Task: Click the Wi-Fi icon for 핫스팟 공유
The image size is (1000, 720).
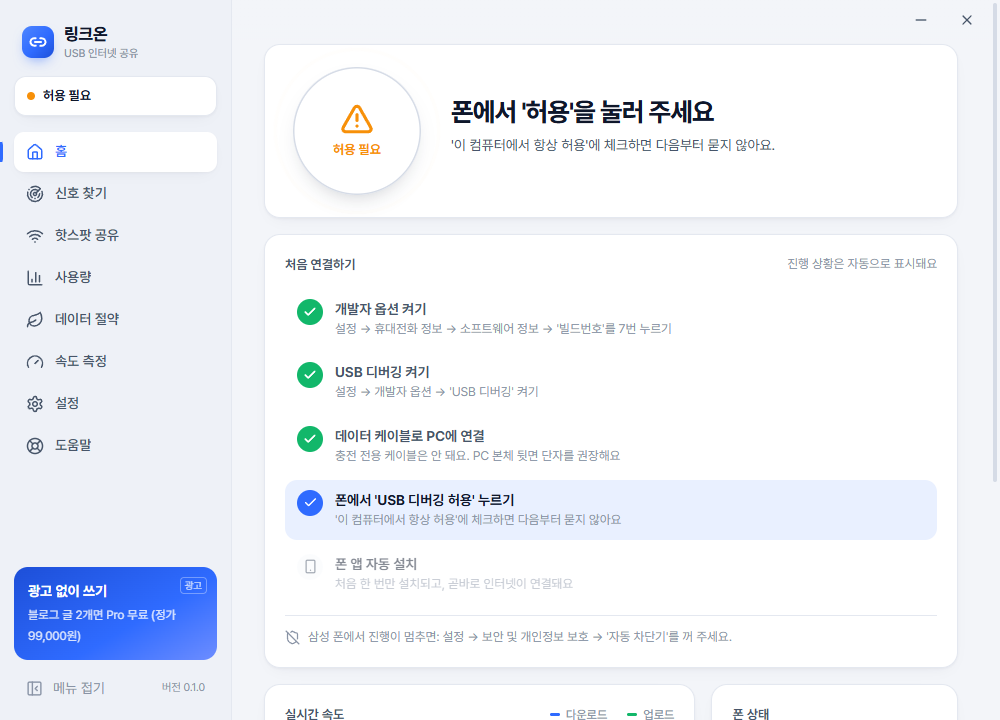Action: 35,236
